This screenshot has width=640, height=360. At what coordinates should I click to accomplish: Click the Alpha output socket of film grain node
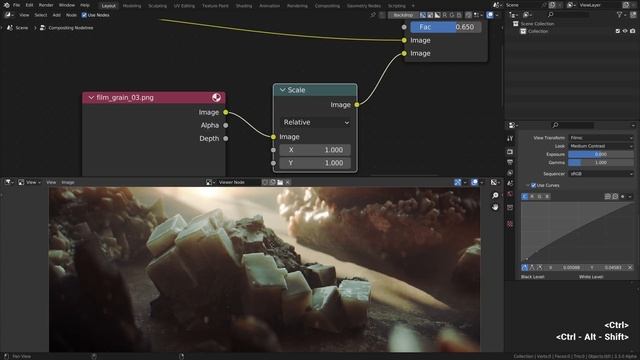point(226,125)
